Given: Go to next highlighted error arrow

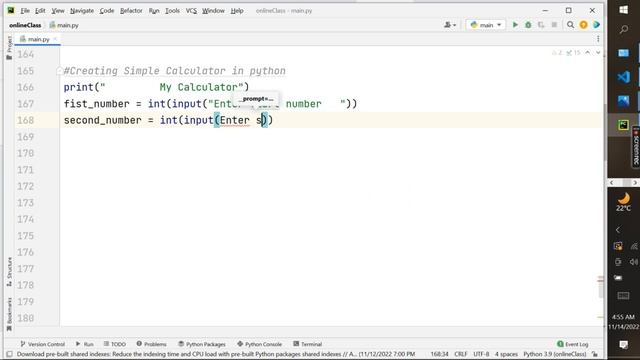Looking at the screenshot, I should pos(598,53).
